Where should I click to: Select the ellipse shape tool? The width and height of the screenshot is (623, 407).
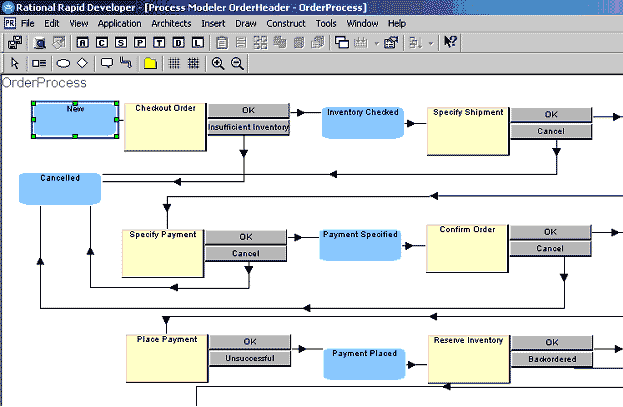click(x=62, y=63)
